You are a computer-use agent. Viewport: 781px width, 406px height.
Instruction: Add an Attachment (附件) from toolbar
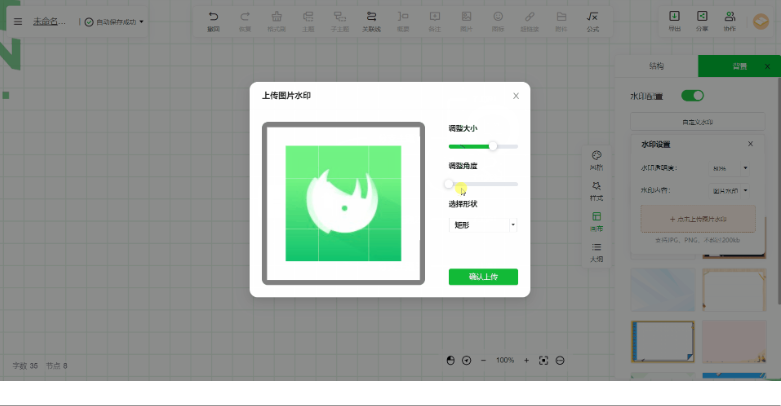click(x=561, y=22)
